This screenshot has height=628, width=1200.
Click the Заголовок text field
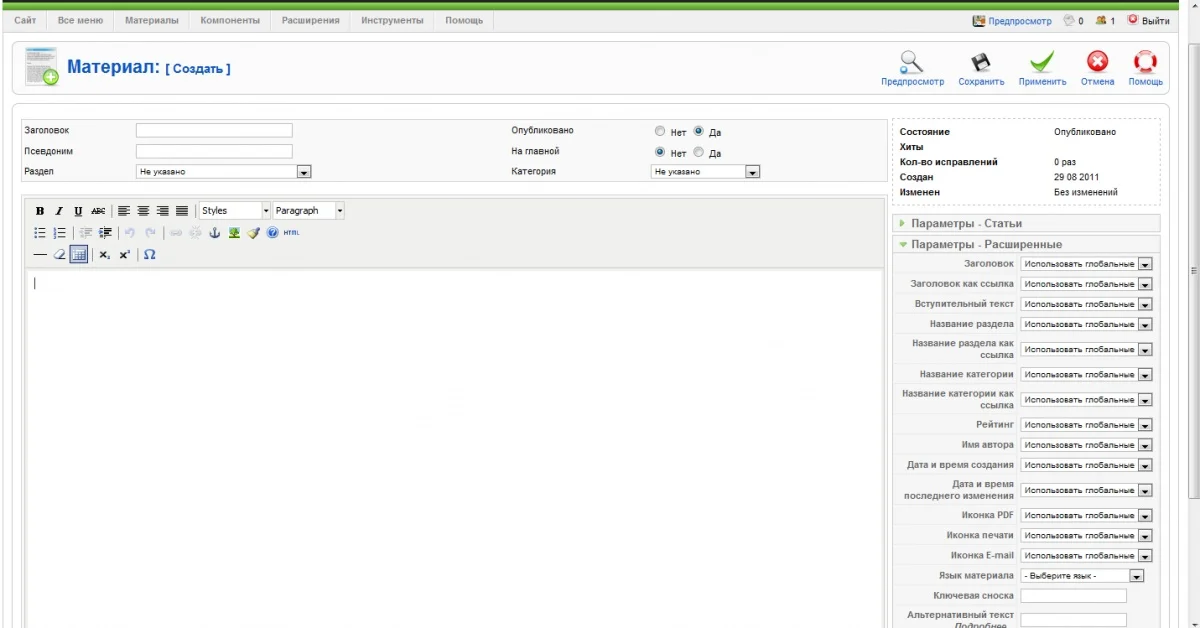click(214, 130)
